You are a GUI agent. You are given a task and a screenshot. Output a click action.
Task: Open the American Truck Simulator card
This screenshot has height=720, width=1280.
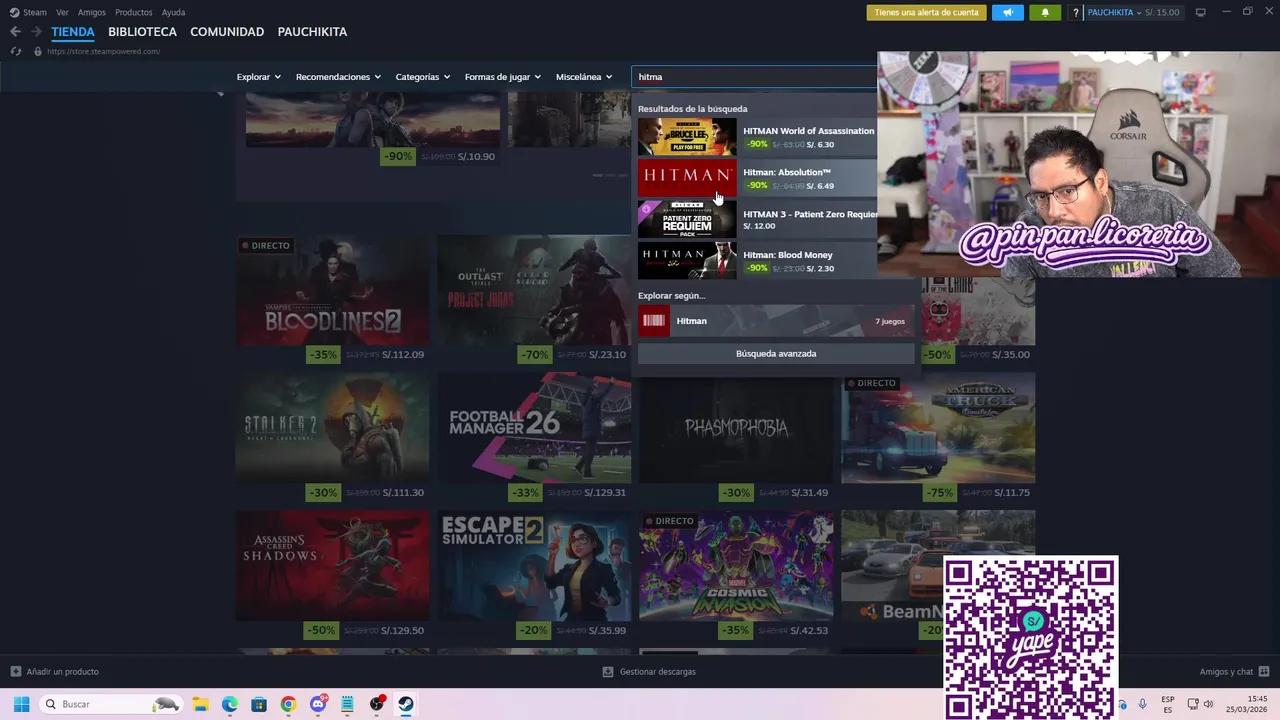(938, 428)
